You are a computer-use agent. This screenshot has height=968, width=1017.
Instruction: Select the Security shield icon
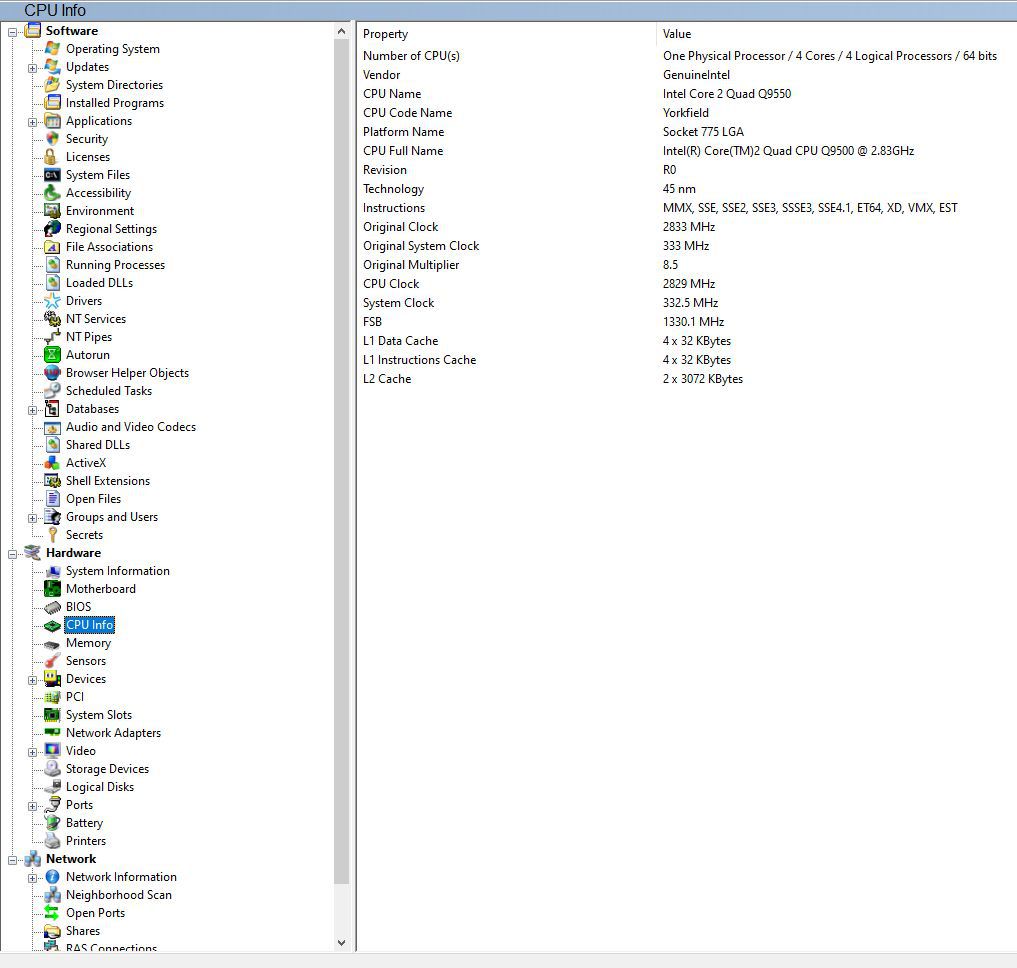(x=53, y=139)
